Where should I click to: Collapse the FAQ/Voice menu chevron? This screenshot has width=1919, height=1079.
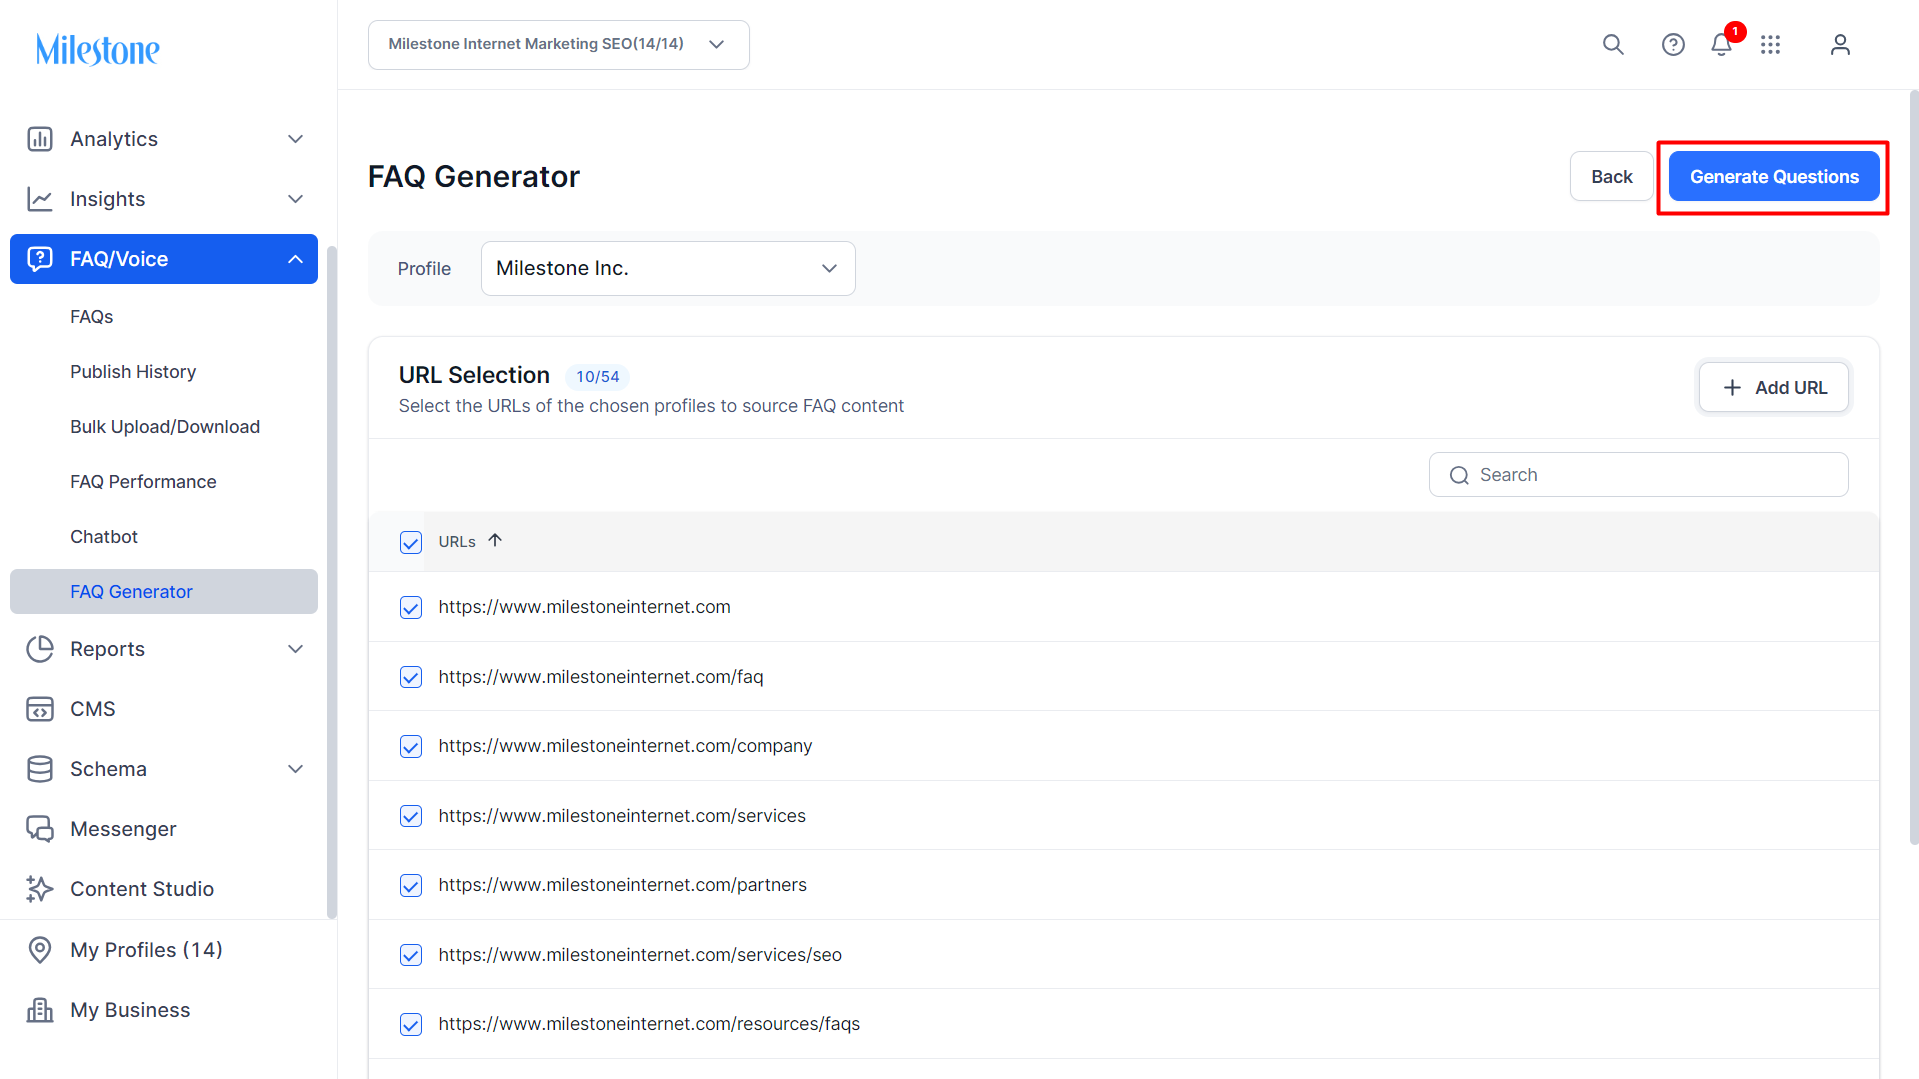point(295,259)
